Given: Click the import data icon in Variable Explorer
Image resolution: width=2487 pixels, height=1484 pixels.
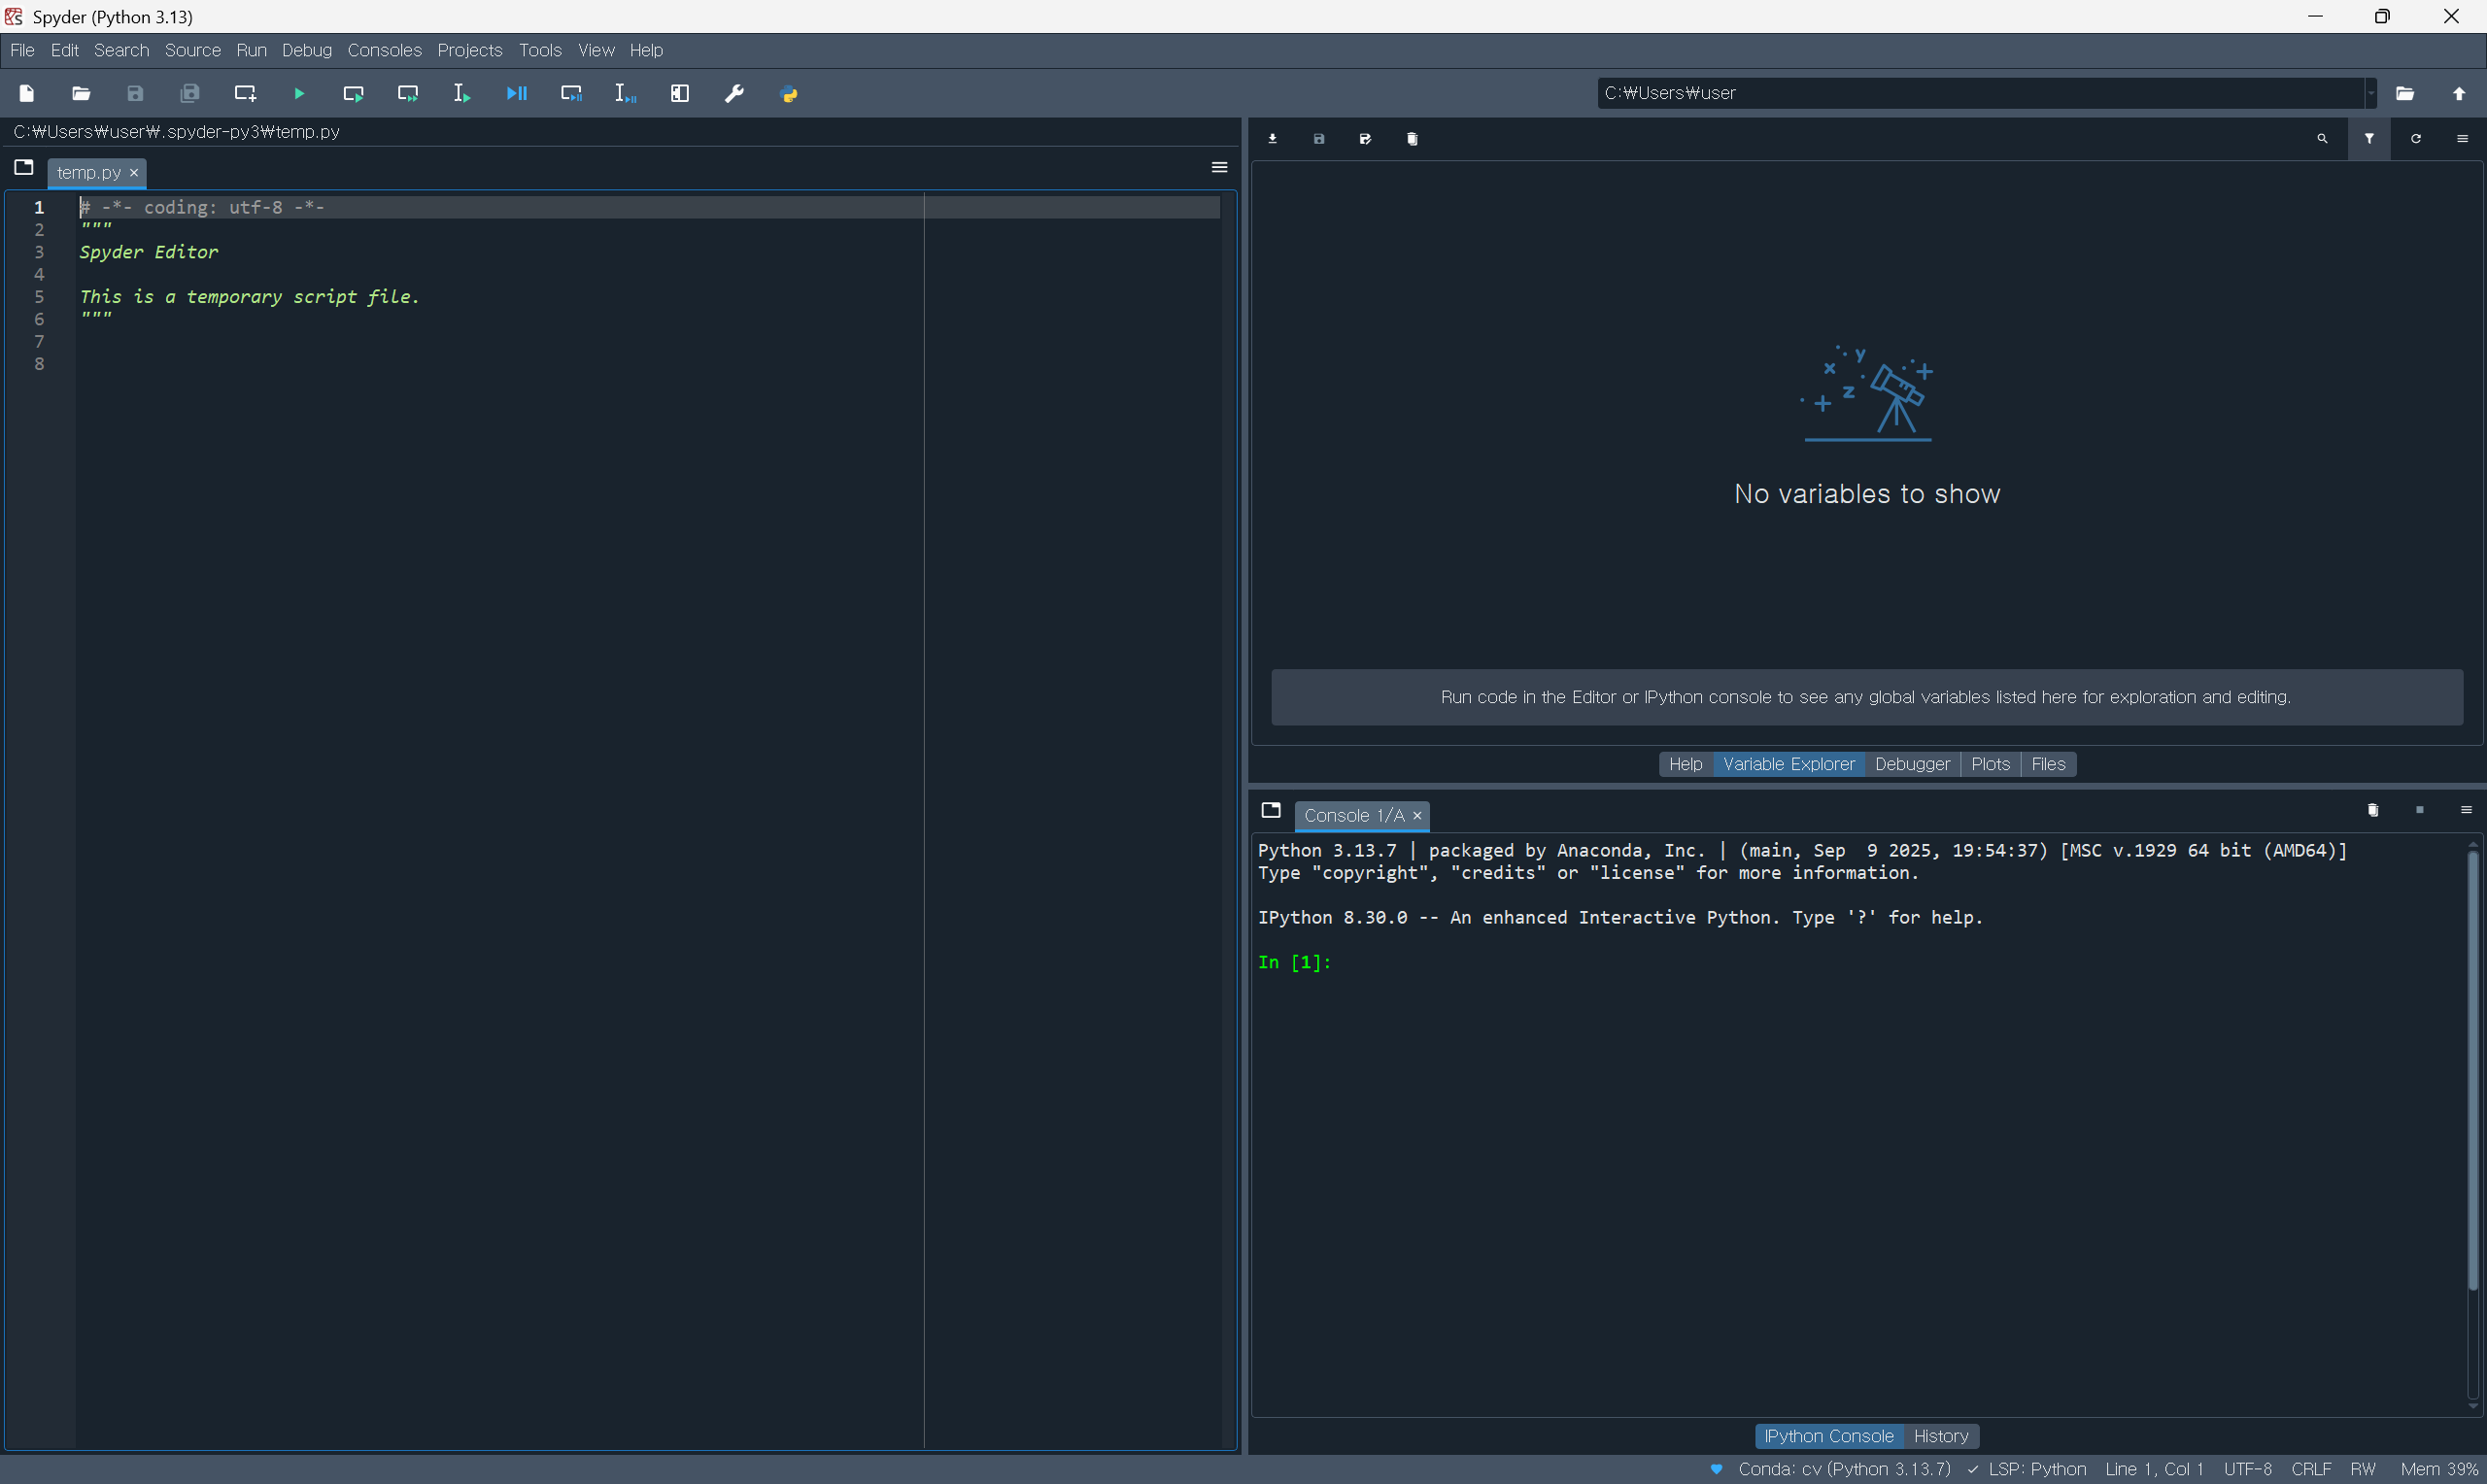Looking at the screenshot, I should click(x=1273, y=139).
